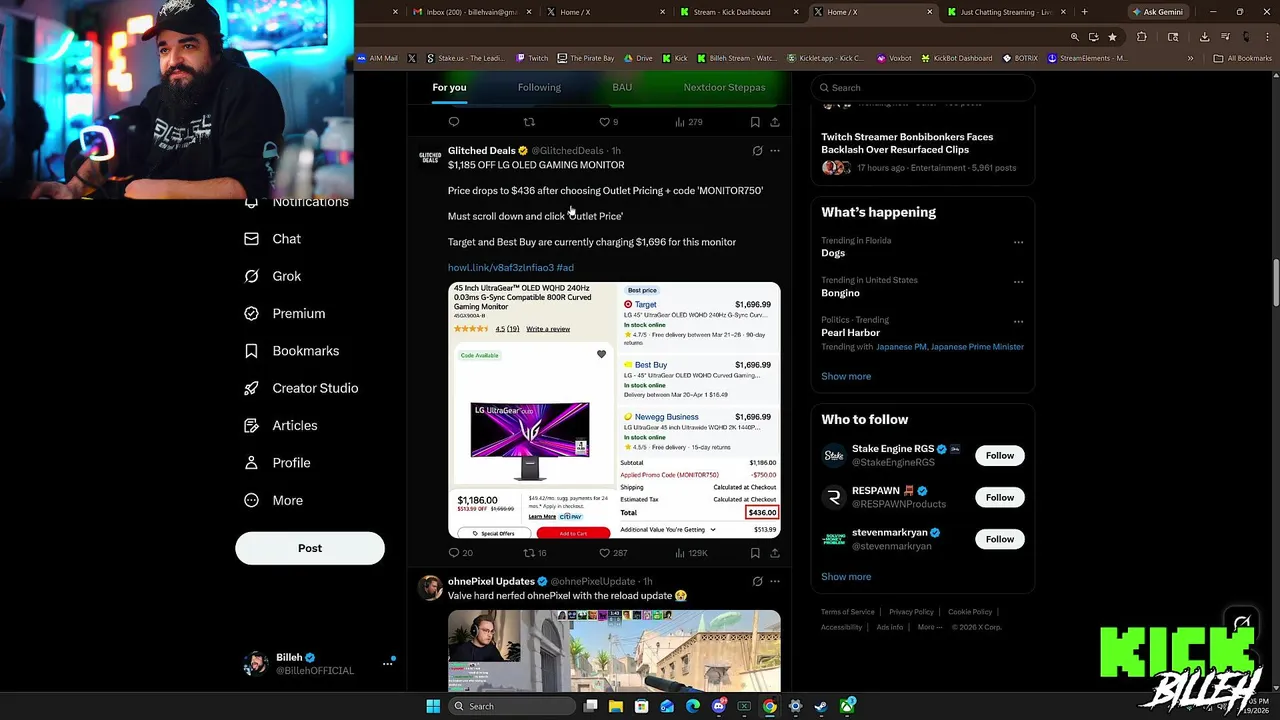The height and width of the screenshot is (720, 1280).
Task: Open Bookmarks in X sidebar
Action: pyautogui.click(x=292, y=351)
